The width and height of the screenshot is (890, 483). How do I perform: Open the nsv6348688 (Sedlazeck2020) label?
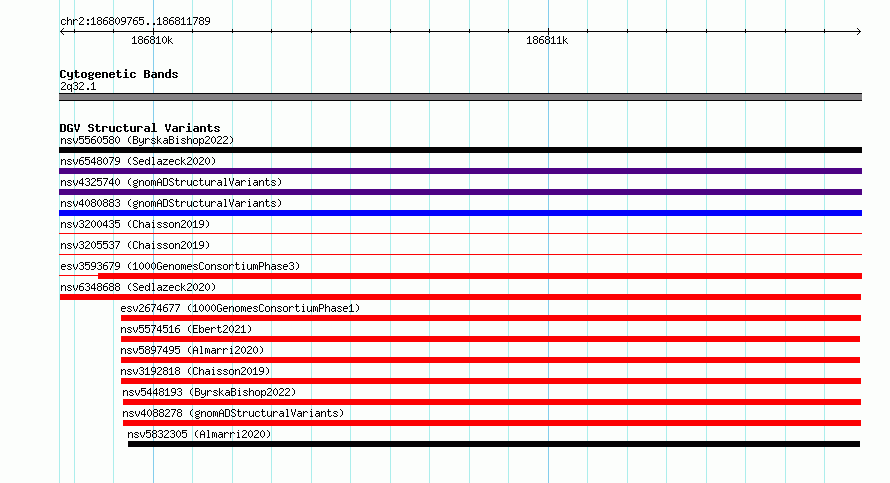[138, 287]
